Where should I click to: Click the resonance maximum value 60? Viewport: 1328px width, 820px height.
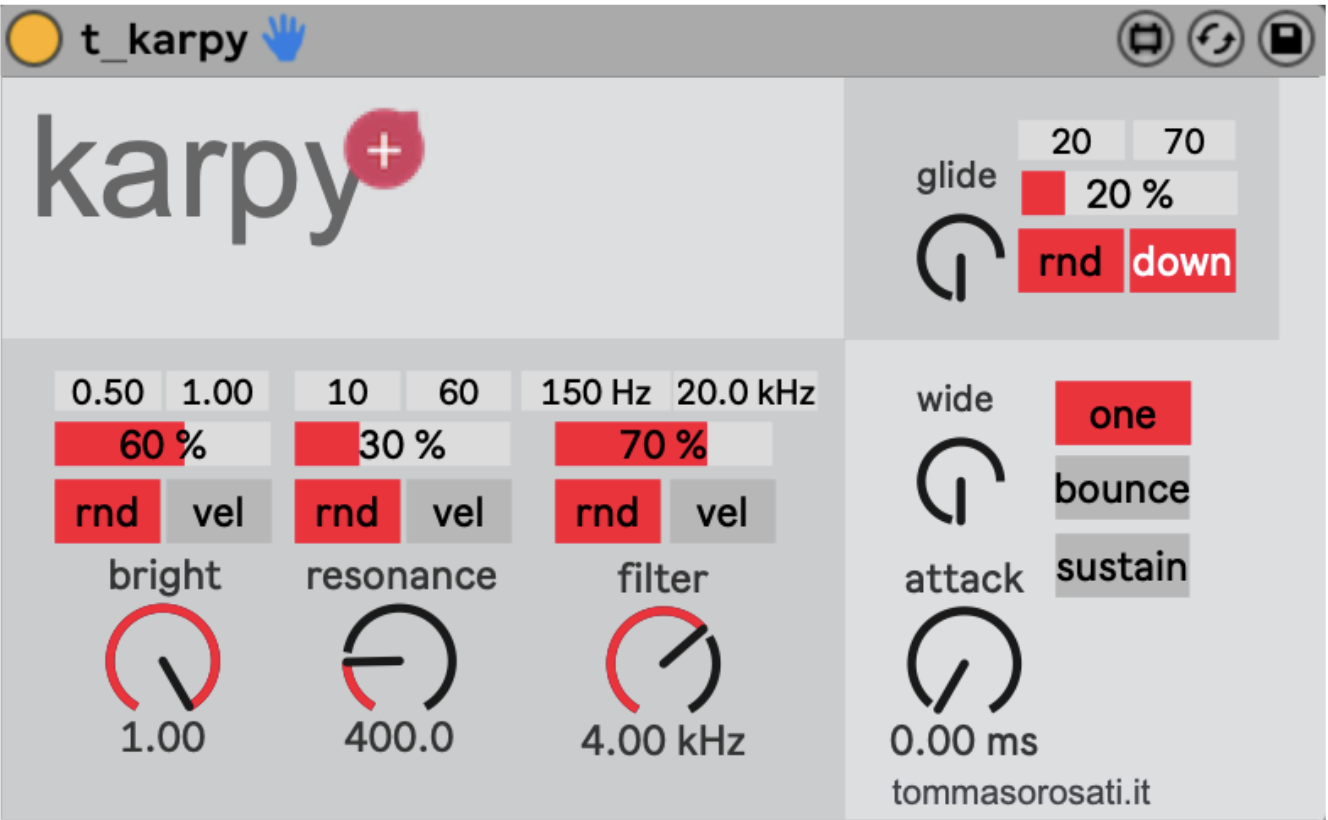[458, 392]
